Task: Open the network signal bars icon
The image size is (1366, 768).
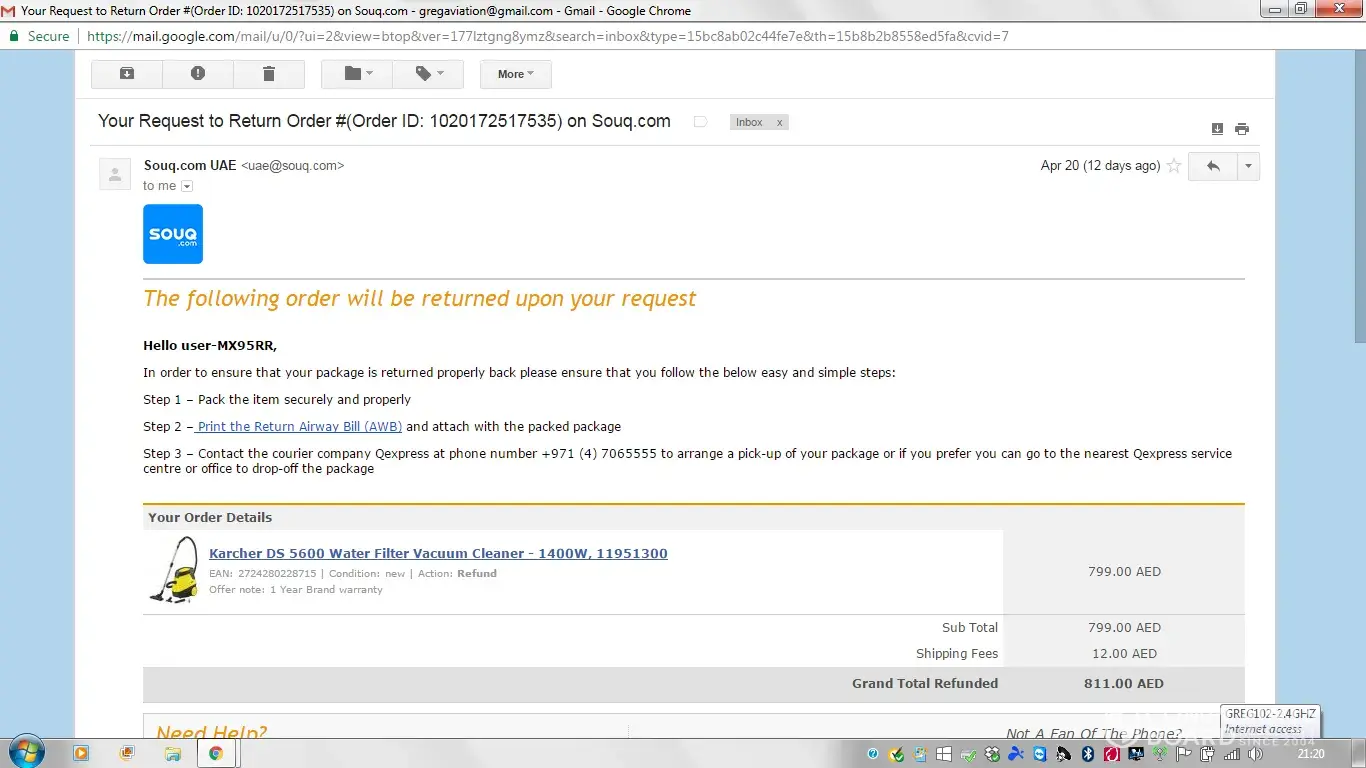Action: point(1231,754)
